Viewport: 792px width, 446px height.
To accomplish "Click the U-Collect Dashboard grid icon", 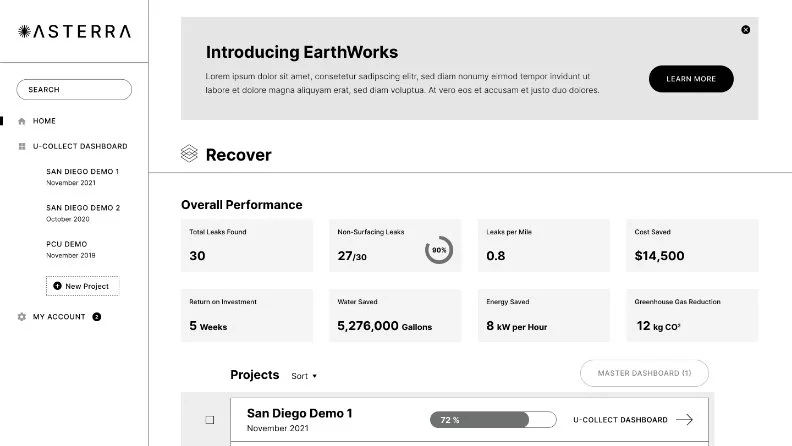I will pos(22,146).
